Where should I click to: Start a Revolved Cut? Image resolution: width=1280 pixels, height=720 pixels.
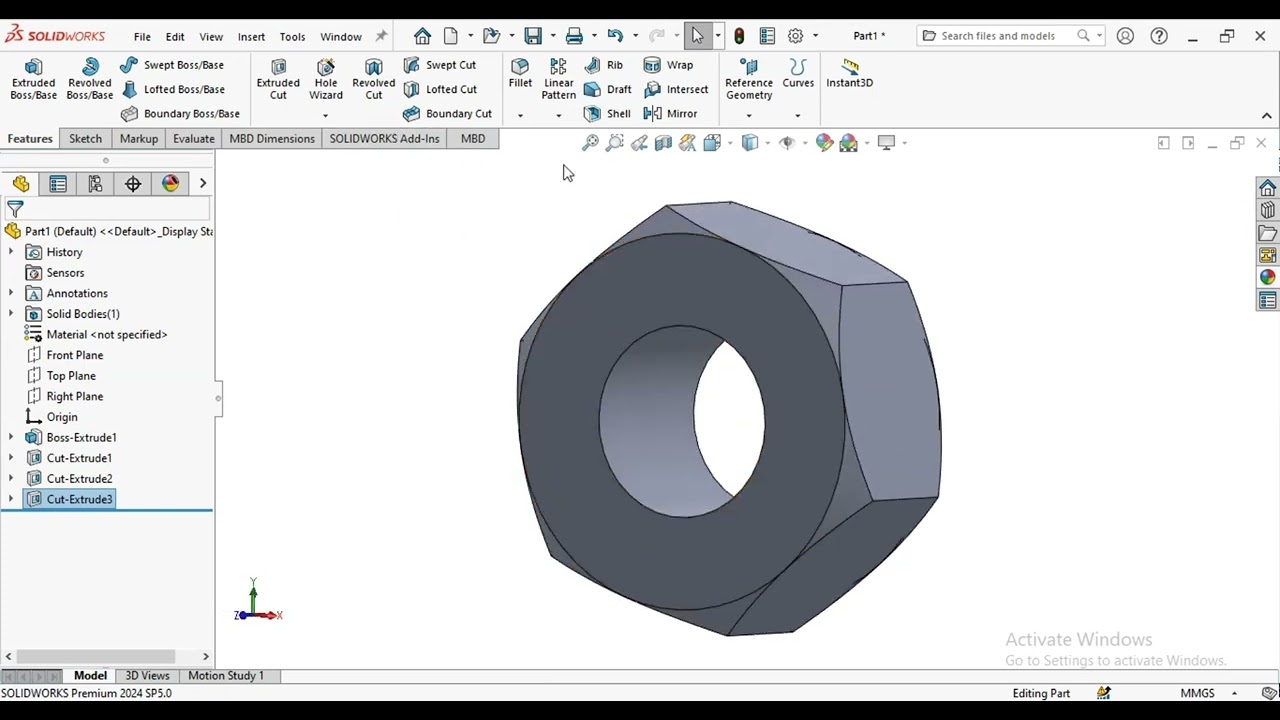374,79
